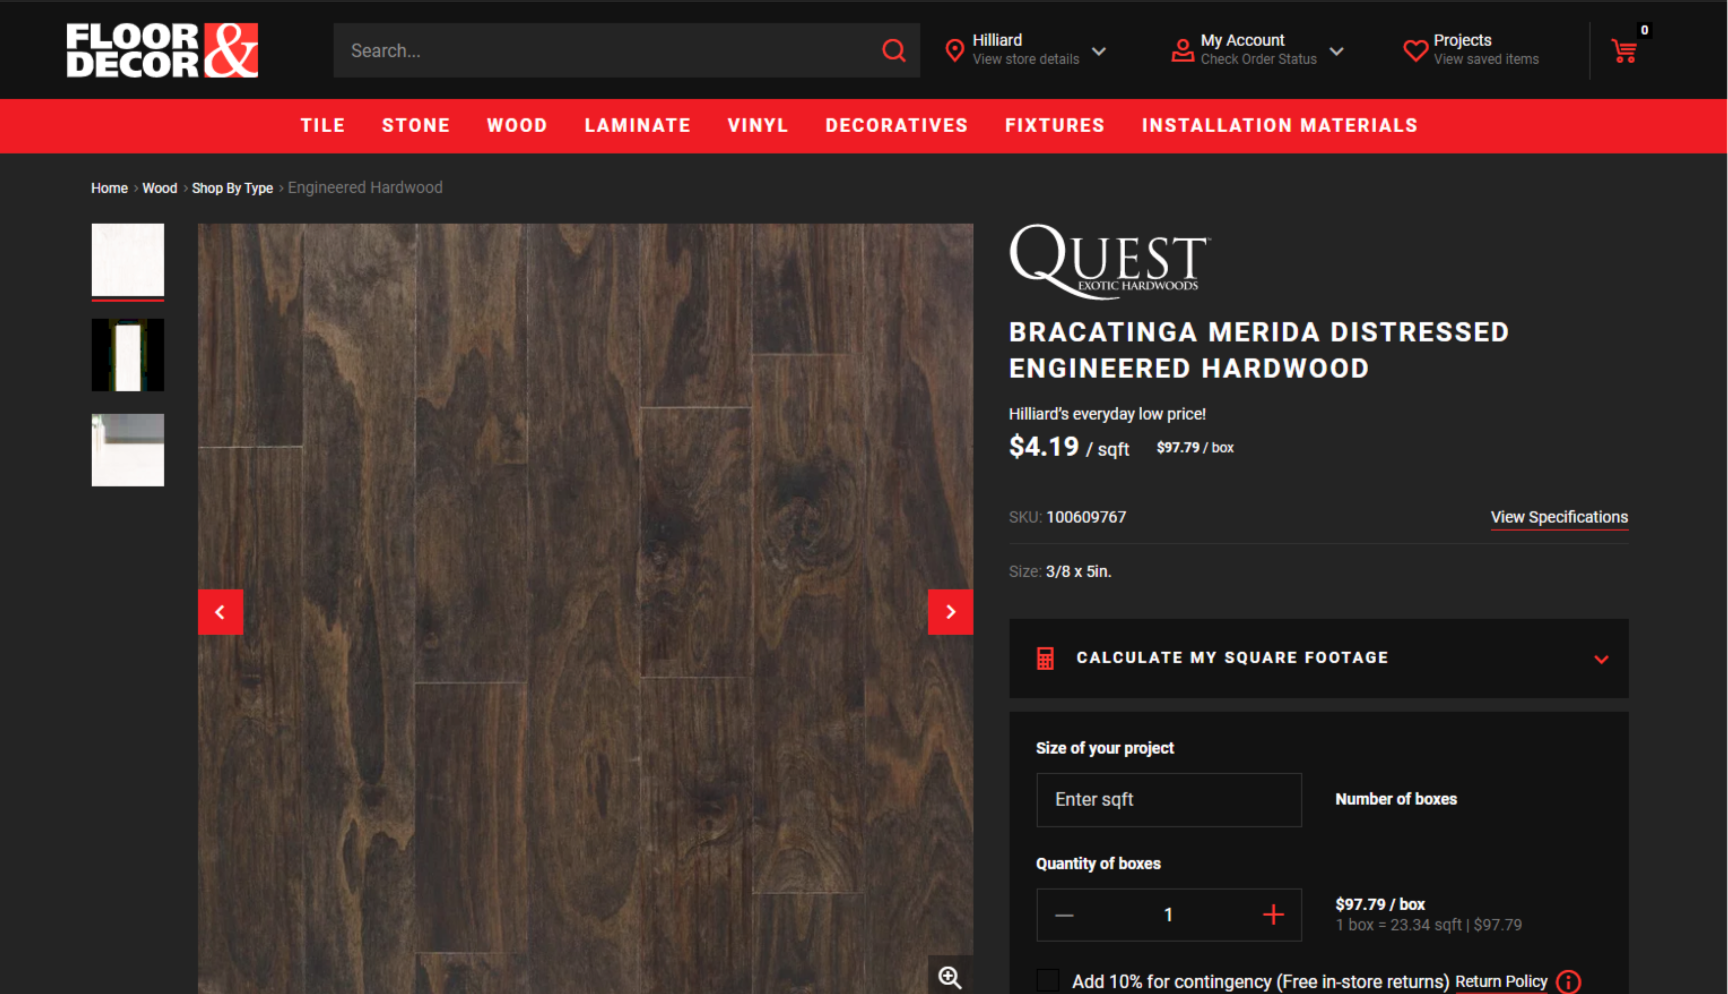
Task: Click the quantity value field showing 1
Action: pyautogui.click(x=1168, y=915)
